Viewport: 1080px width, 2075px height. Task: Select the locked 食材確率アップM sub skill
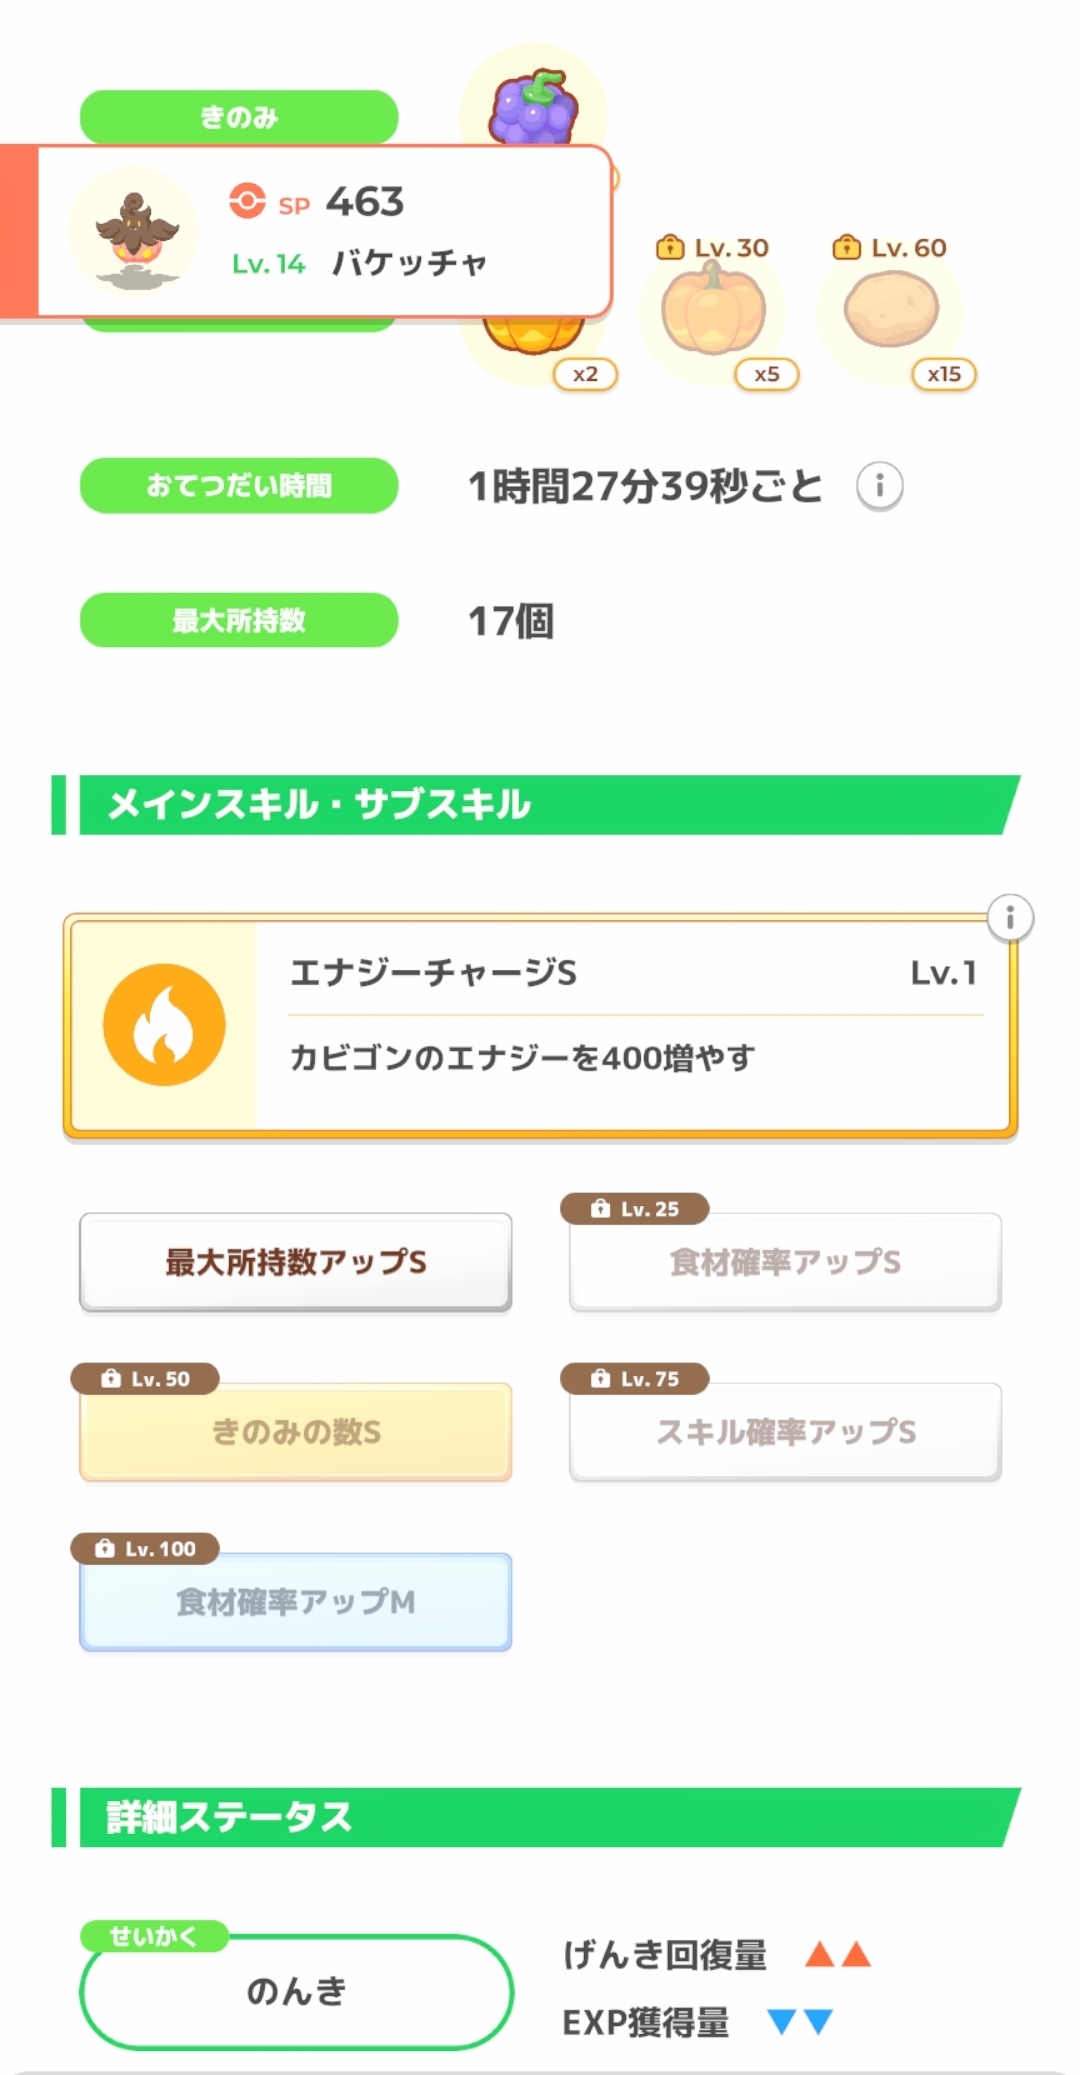(x=296, y=1602)
